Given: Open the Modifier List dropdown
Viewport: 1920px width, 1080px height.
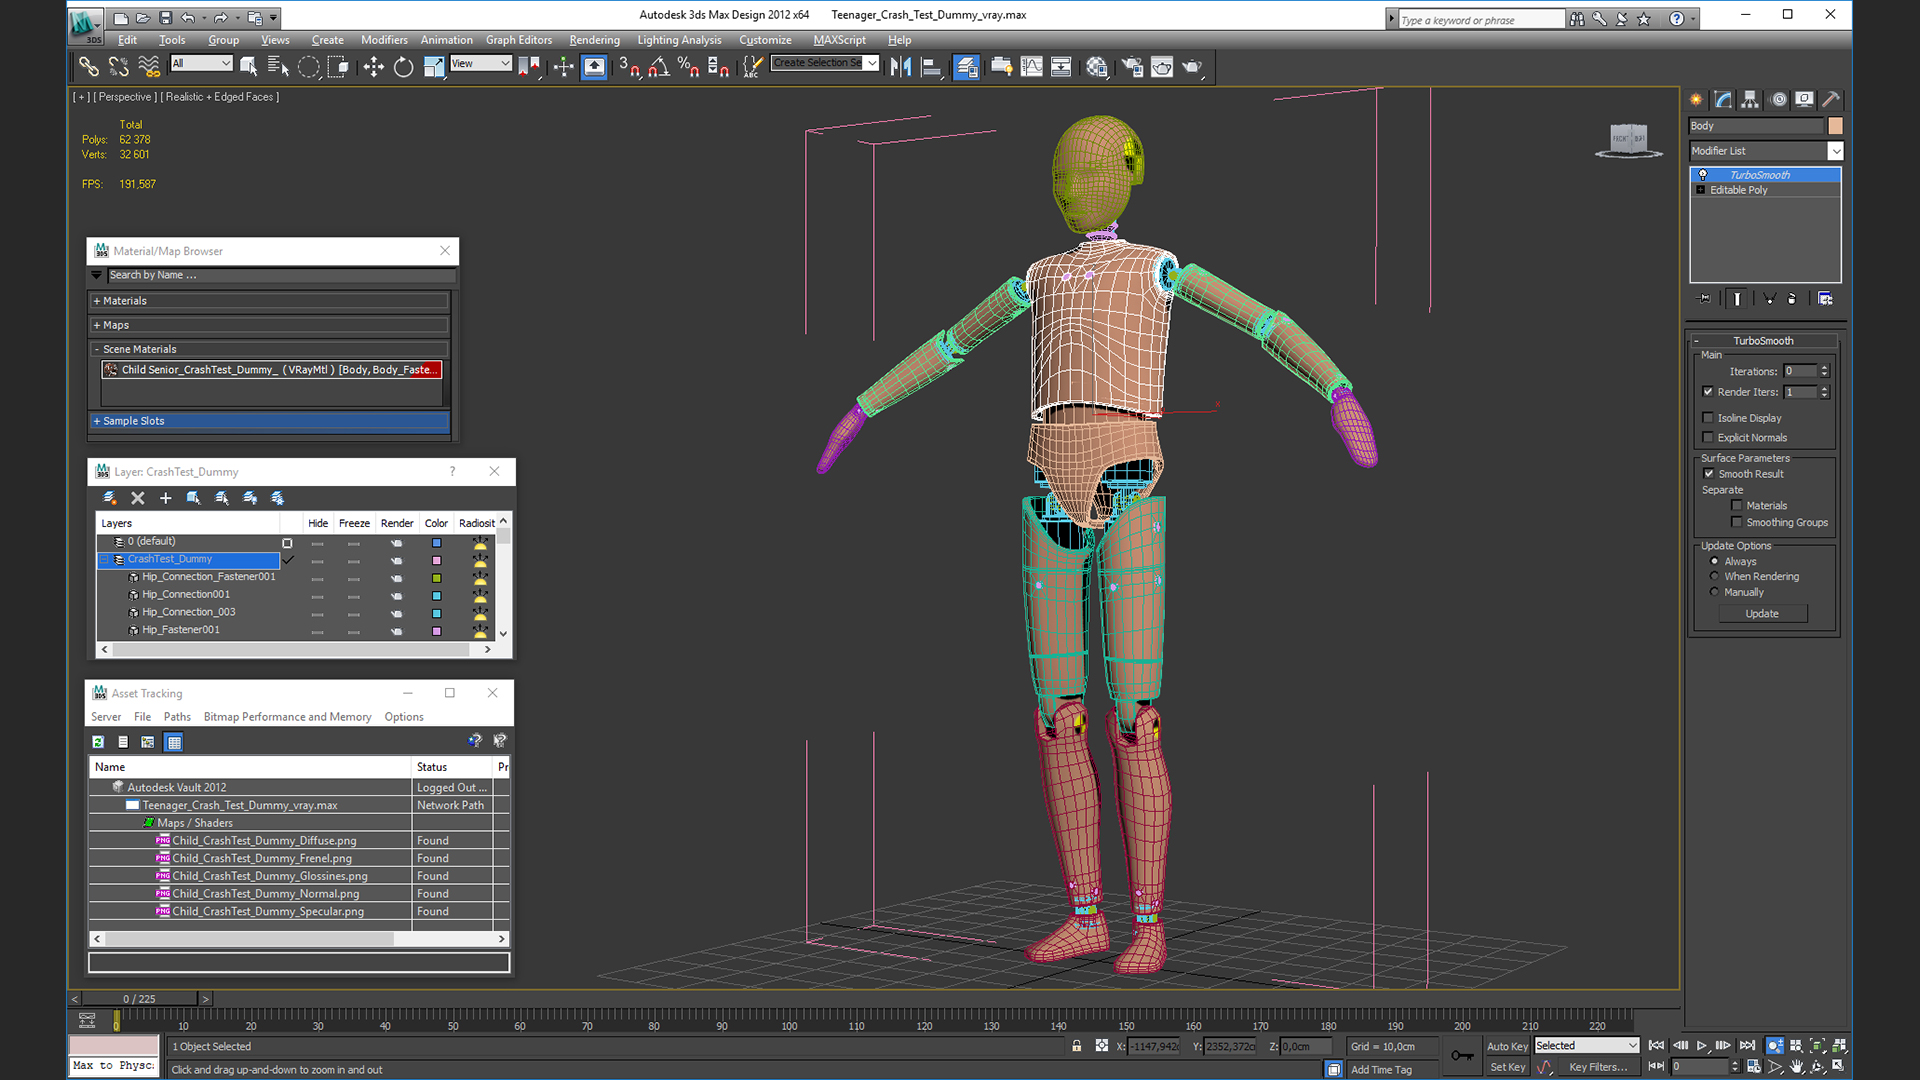Looking at the screenshot, I should click(1835, 151).
